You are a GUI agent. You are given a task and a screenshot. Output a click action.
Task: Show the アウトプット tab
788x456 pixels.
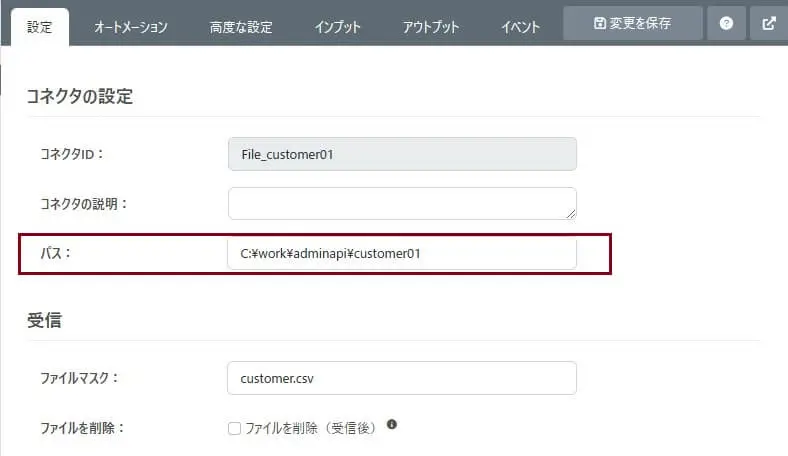431,27
